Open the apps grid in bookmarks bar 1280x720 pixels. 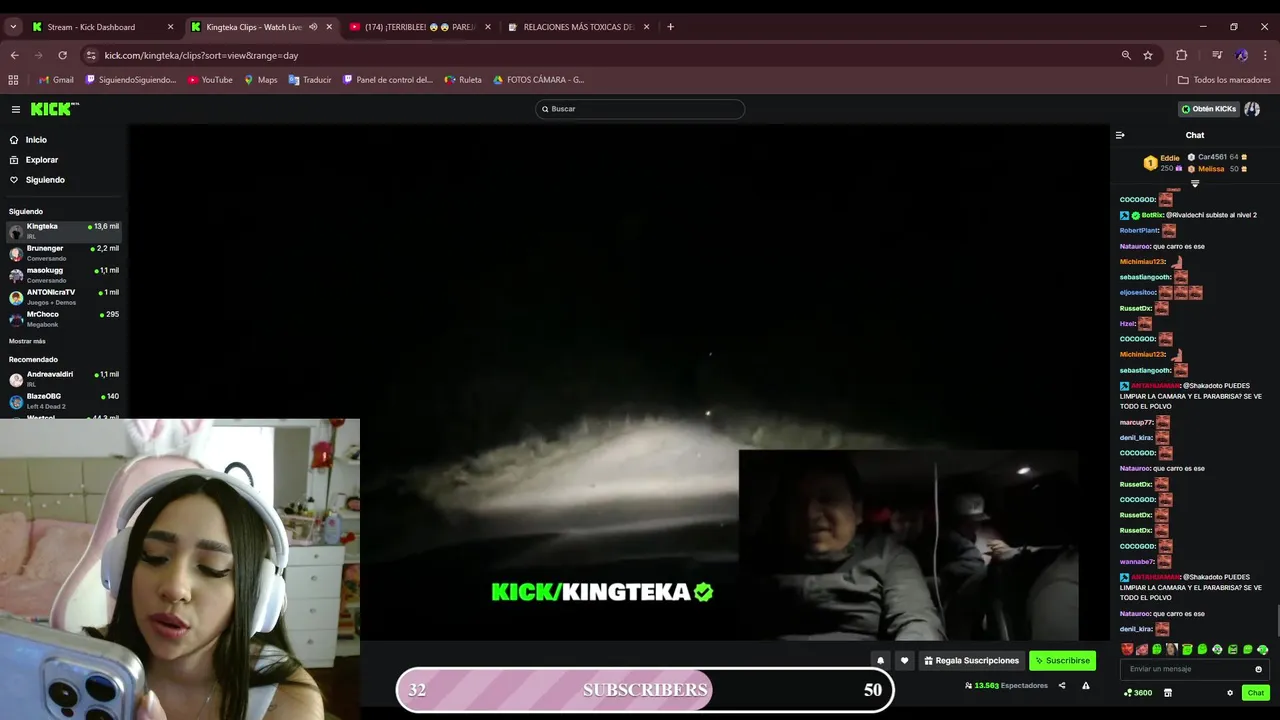tap(13, 80)
